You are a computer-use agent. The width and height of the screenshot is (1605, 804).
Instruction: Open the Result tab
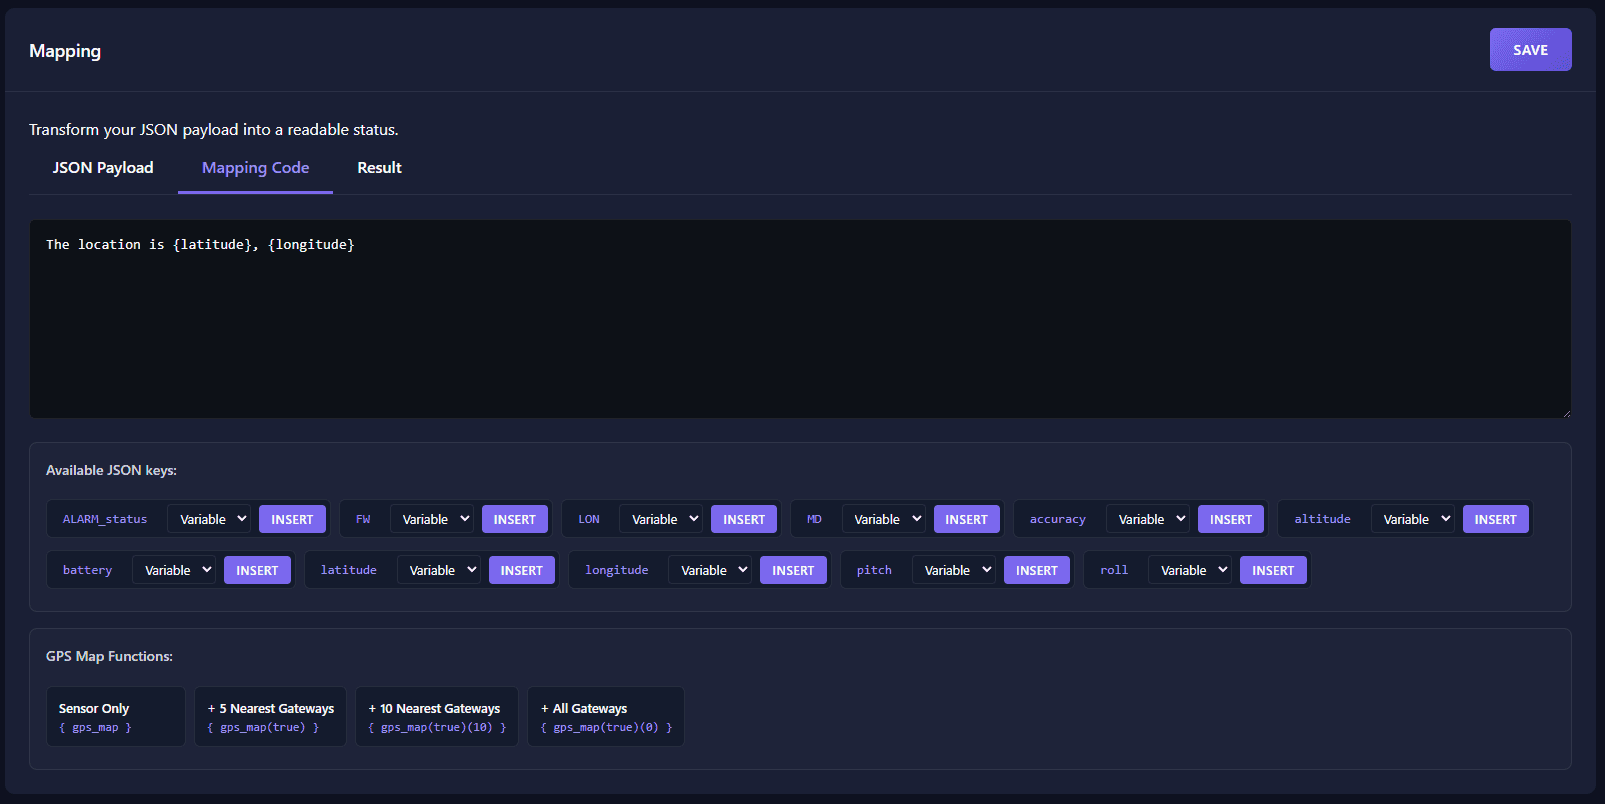tap(379, 168)
